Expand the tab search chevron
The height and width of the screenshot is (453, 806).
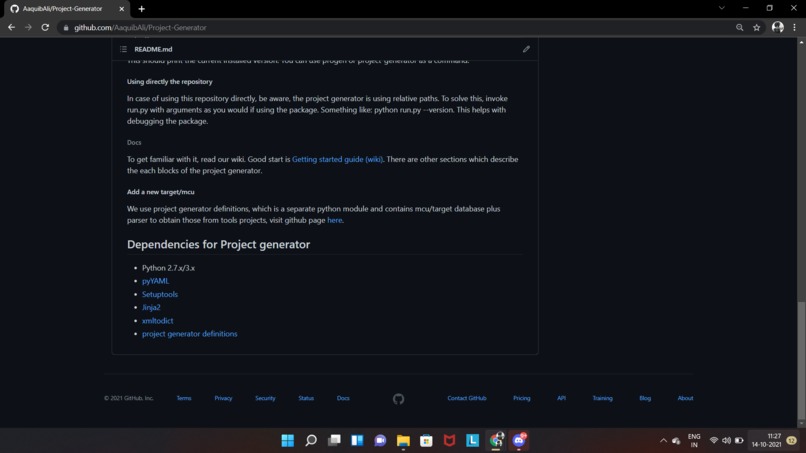pos(722,8)
